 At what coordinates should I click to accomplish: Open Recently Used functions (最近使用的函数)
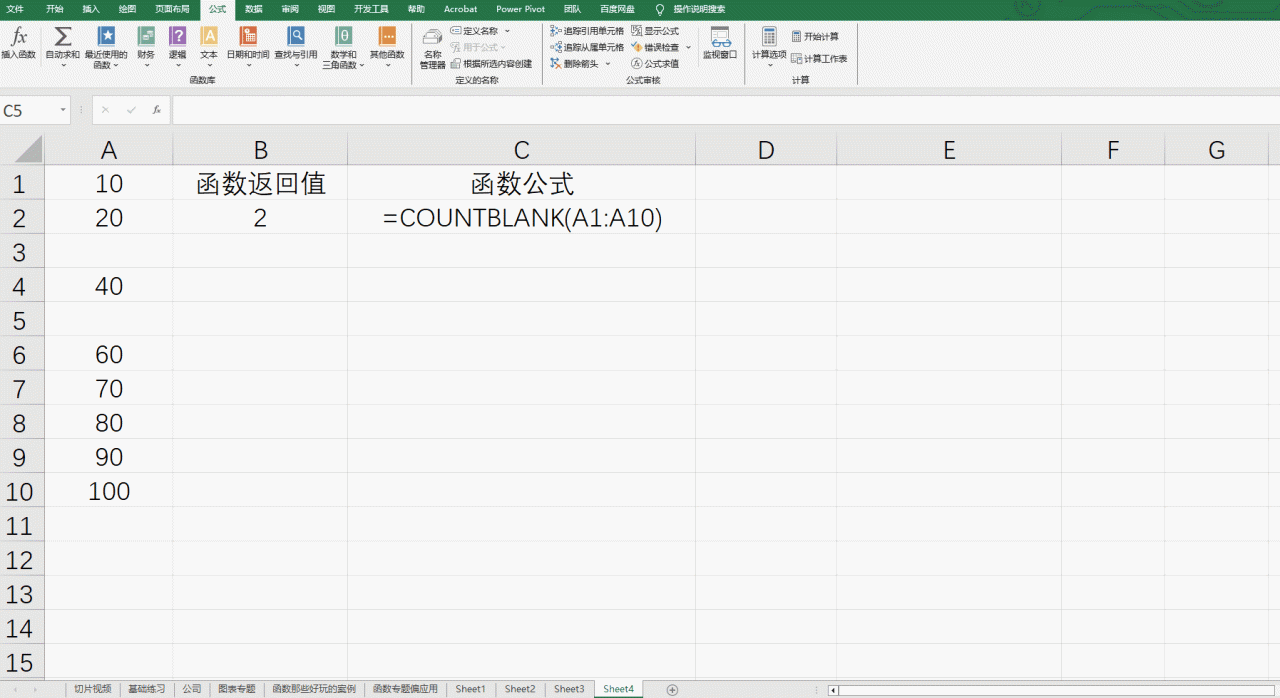106,47
